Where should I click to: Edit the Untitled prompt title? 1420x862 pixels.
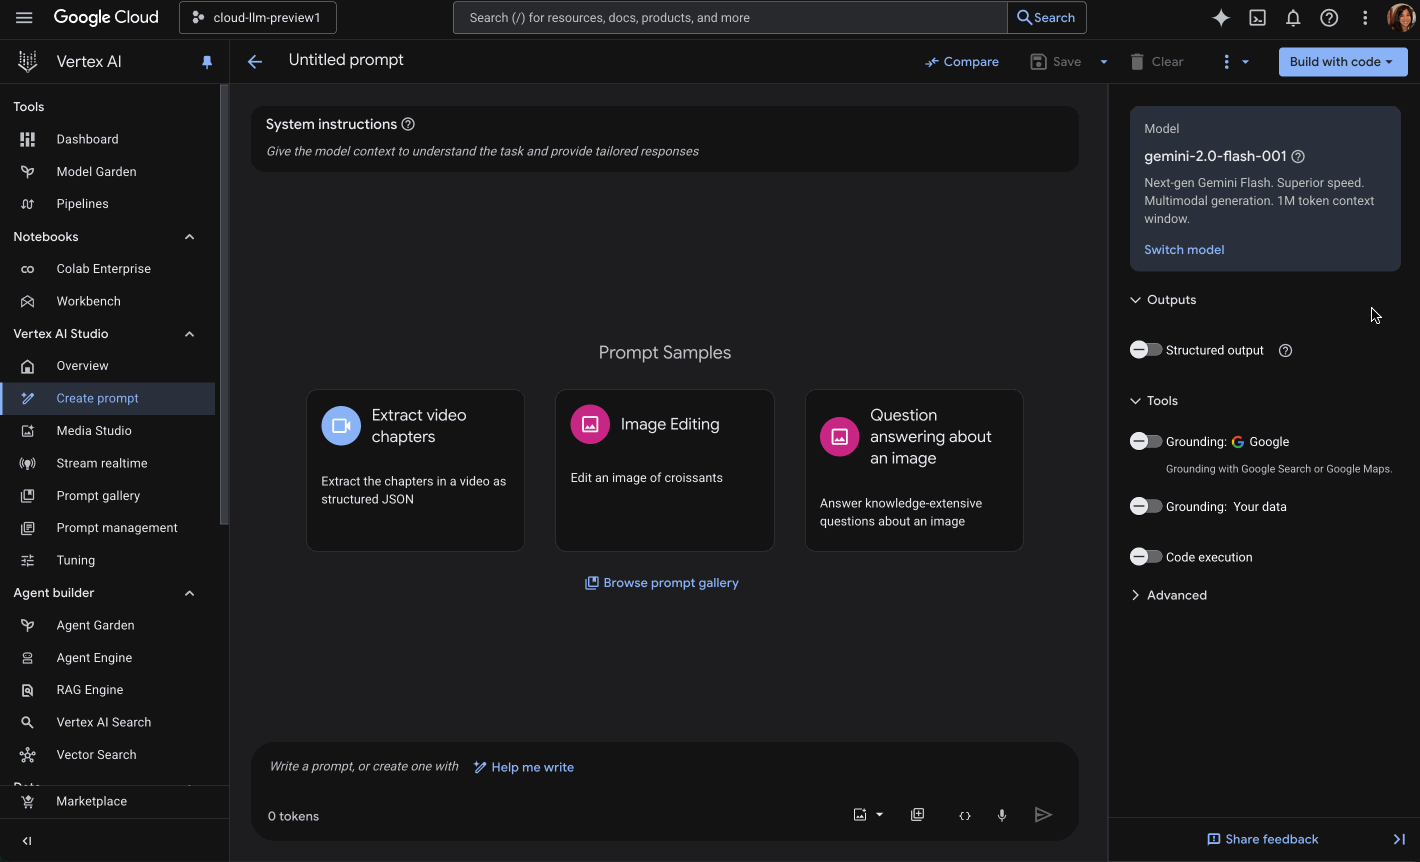[x=346, y=60]
